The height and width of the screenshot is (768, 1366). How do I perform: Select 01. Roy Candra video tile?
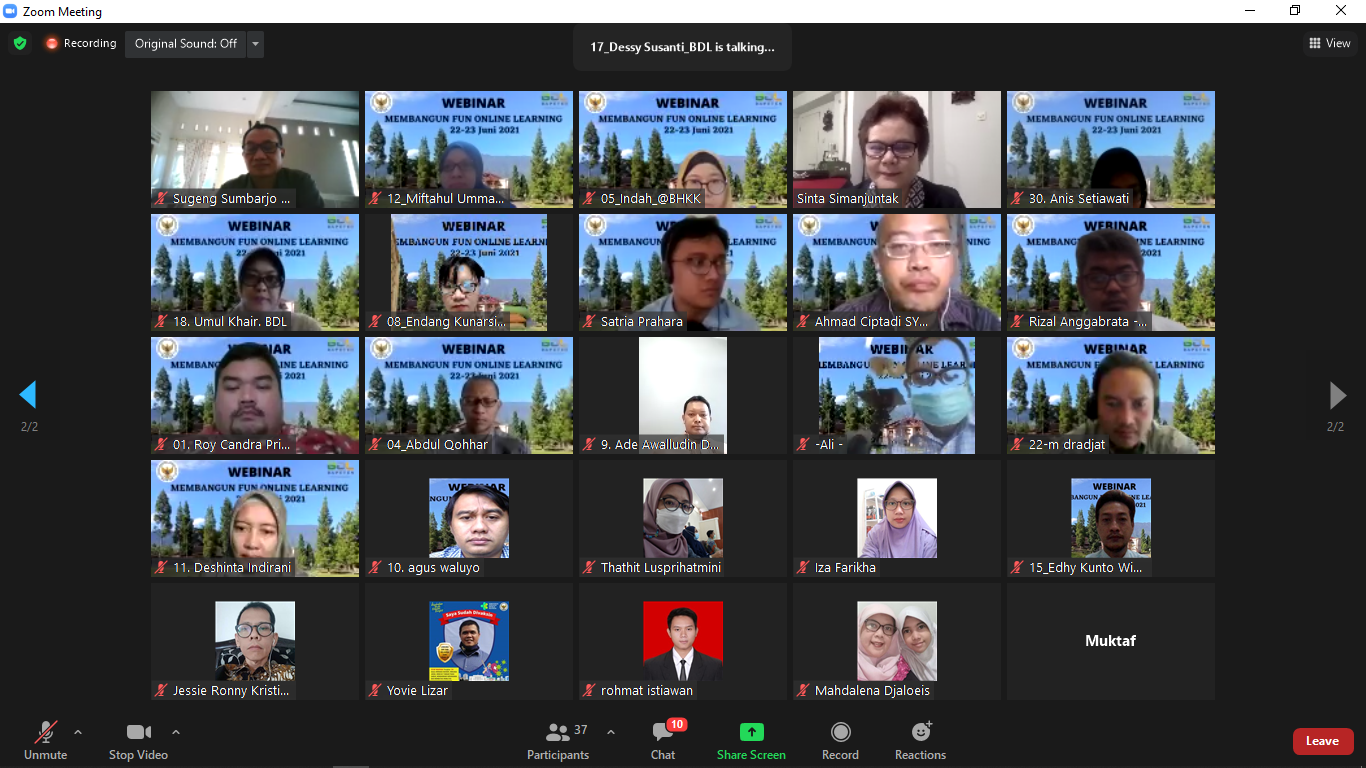click(x=255, y=395)
